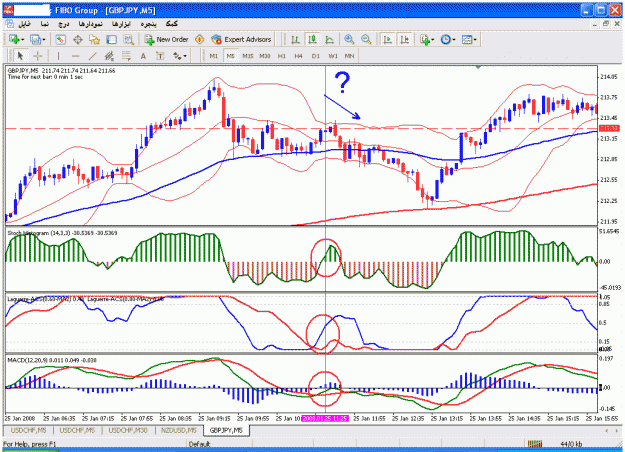
Task: Set timeframe to MN
Action: pos(349,56)
